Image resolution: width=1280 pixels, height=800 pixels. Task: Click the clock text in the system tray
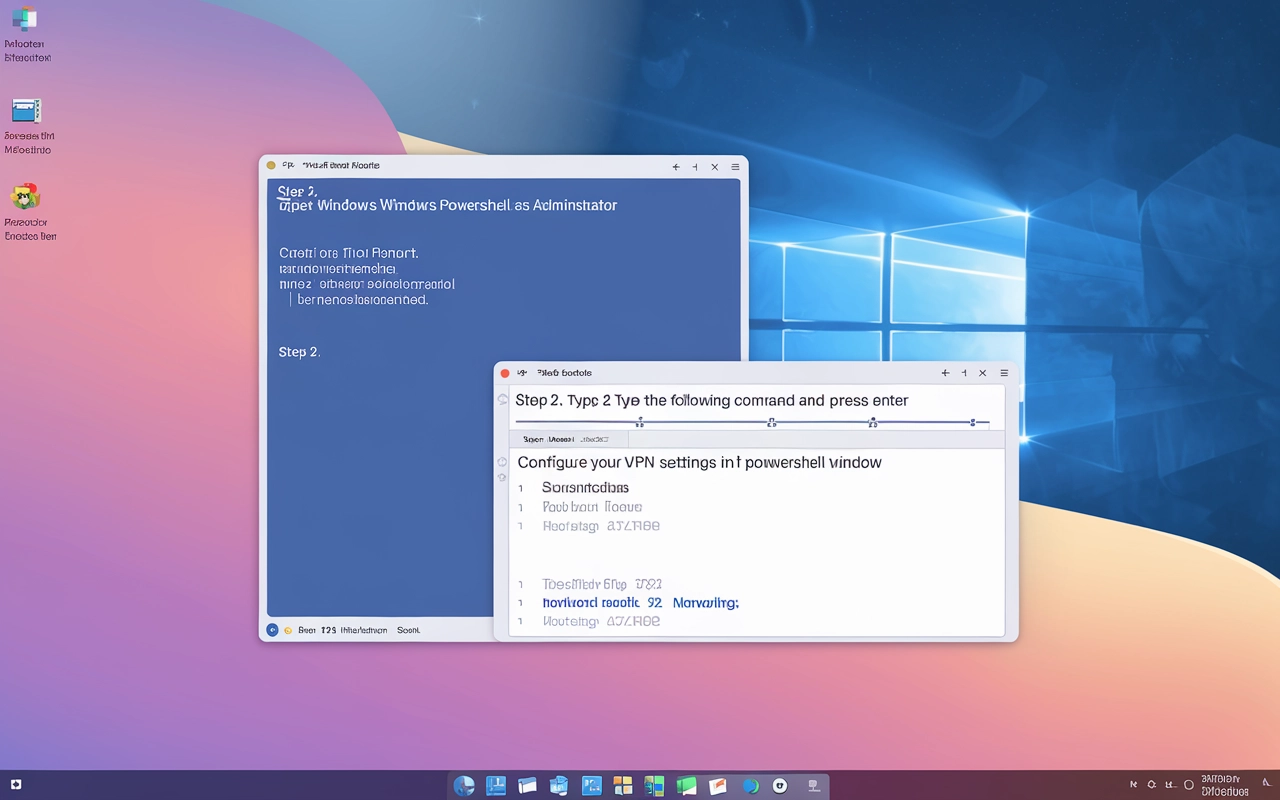[1223, 785]
